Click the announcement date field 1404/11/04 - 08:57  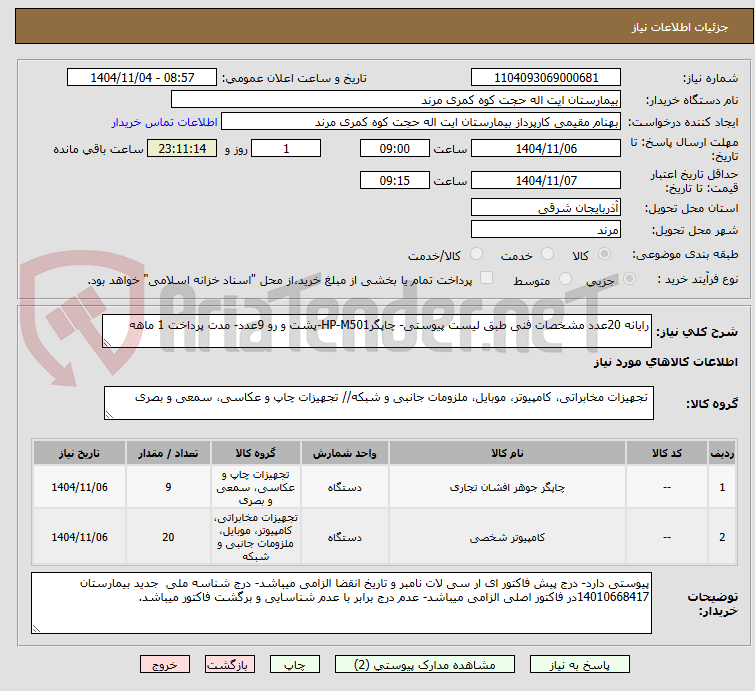142,78
